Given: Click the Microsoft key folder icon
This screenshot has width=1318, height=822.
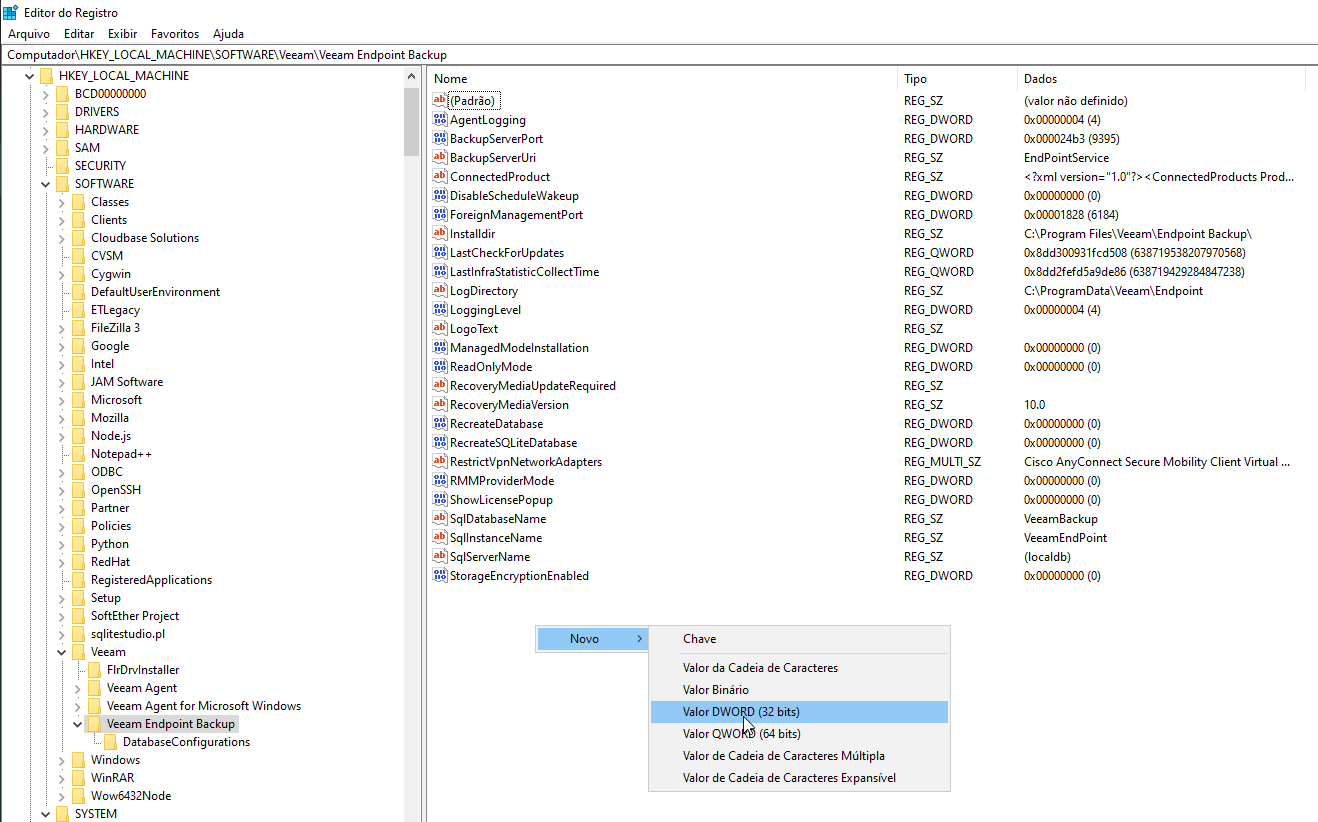Looking at the screenshot, I should 79,400.
